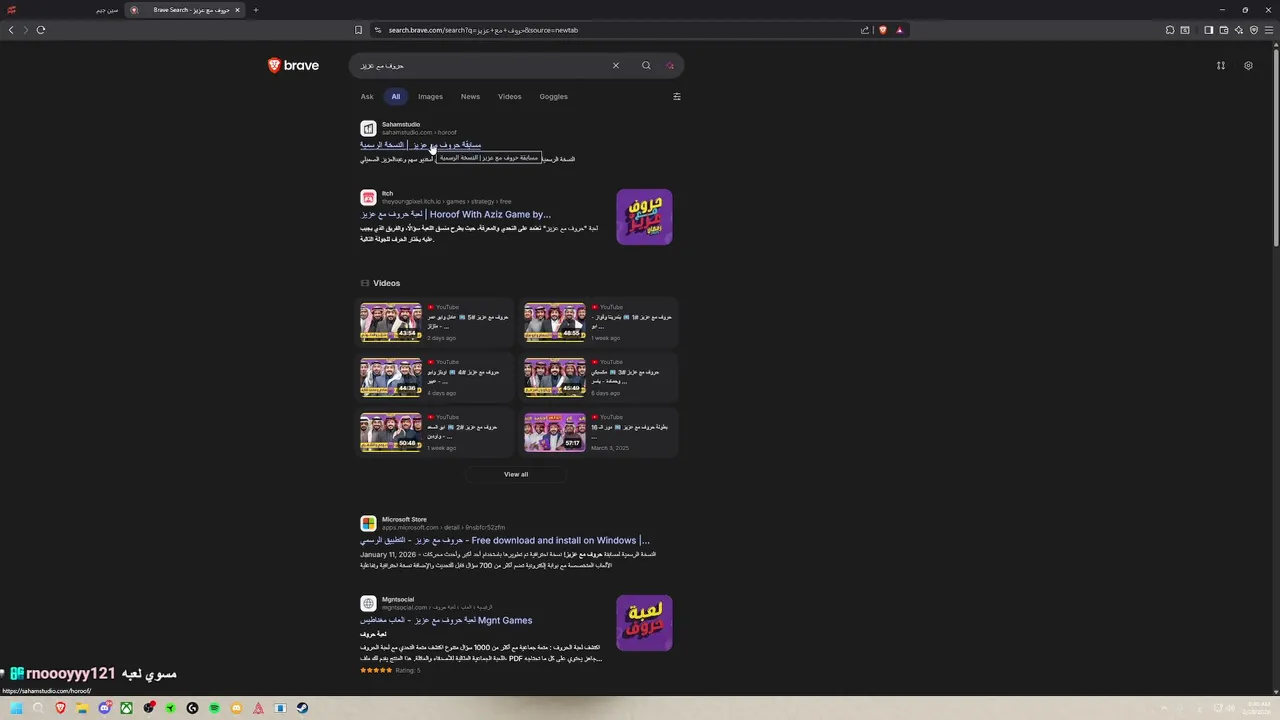Open Xbox app from taskbar
This screenshot has width=1280, height=720.
pyautogui.click(x=126, y=708)
